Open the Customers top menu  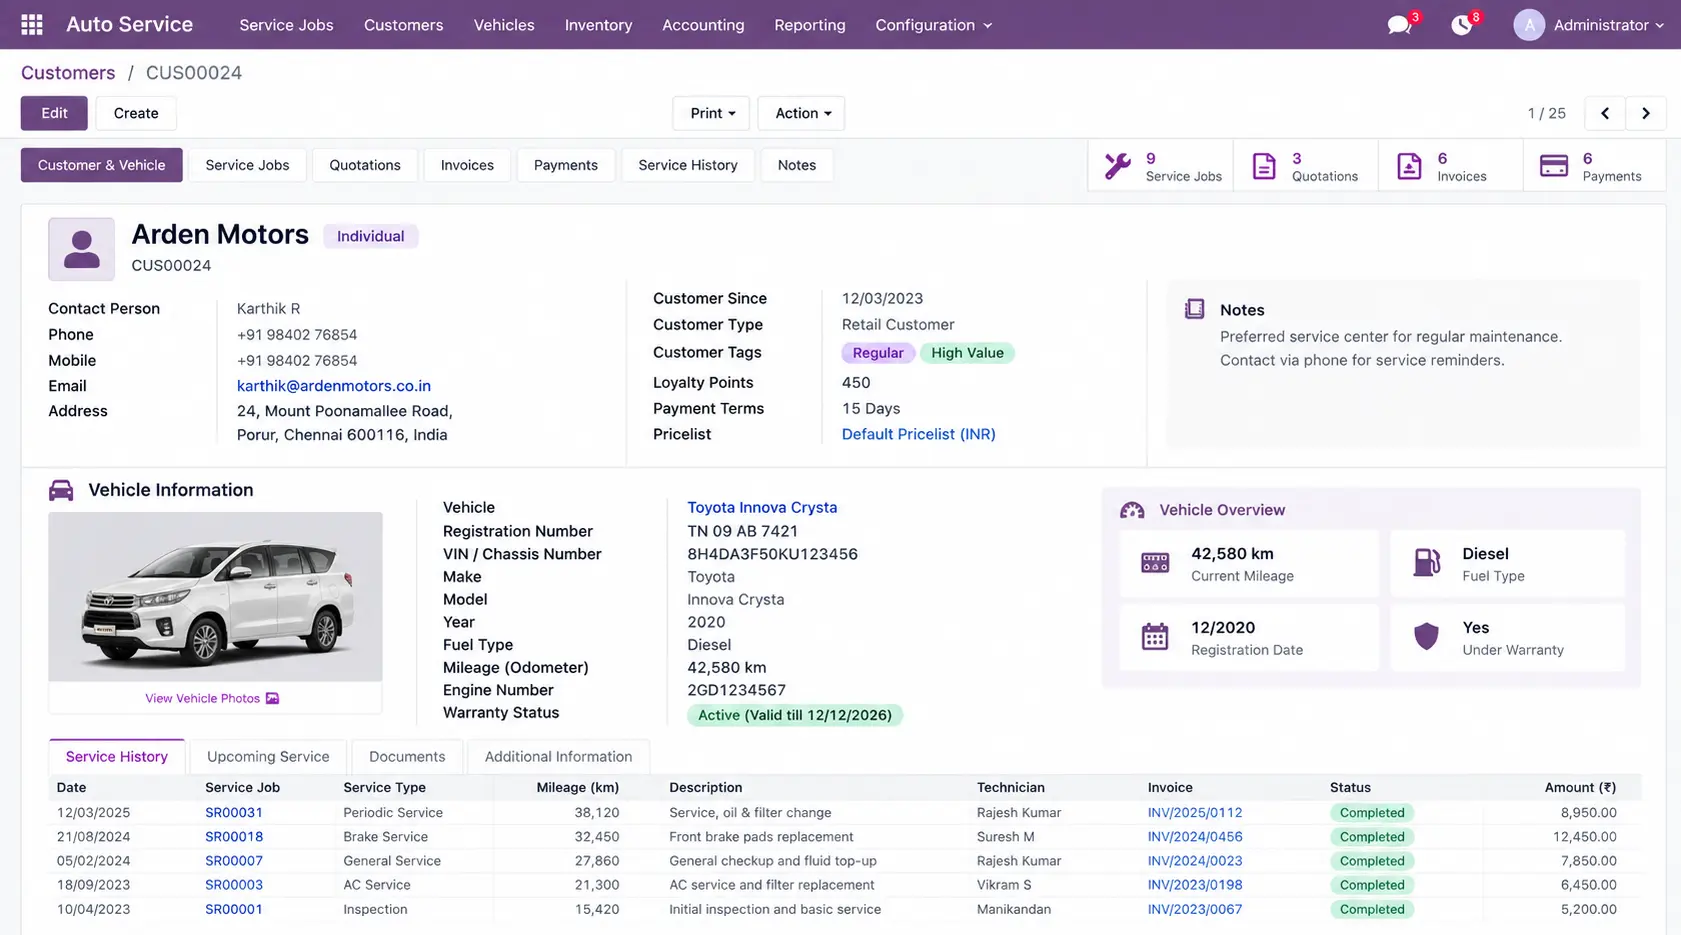click(x=403, y=25)
